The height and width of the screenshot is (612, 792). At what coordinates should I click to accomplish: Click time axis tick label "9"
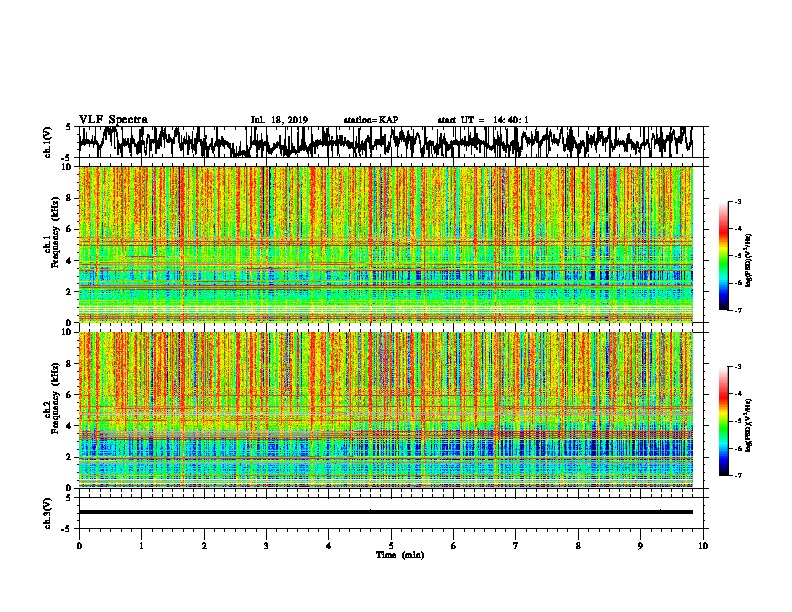pyautogui.click(x=640, y=546)
